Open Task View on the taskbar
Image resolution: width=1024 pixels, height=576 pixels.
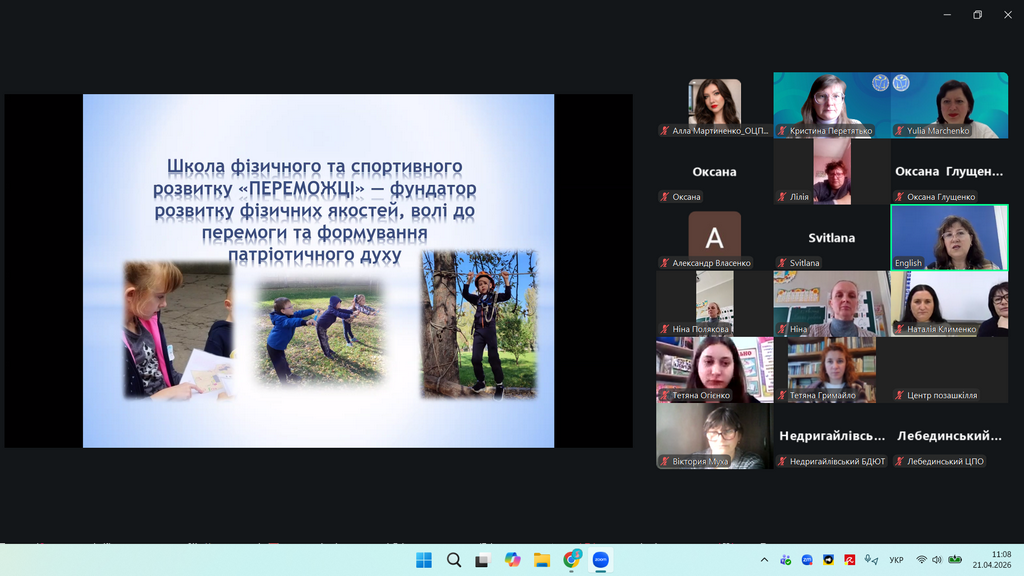click(482, 560)
